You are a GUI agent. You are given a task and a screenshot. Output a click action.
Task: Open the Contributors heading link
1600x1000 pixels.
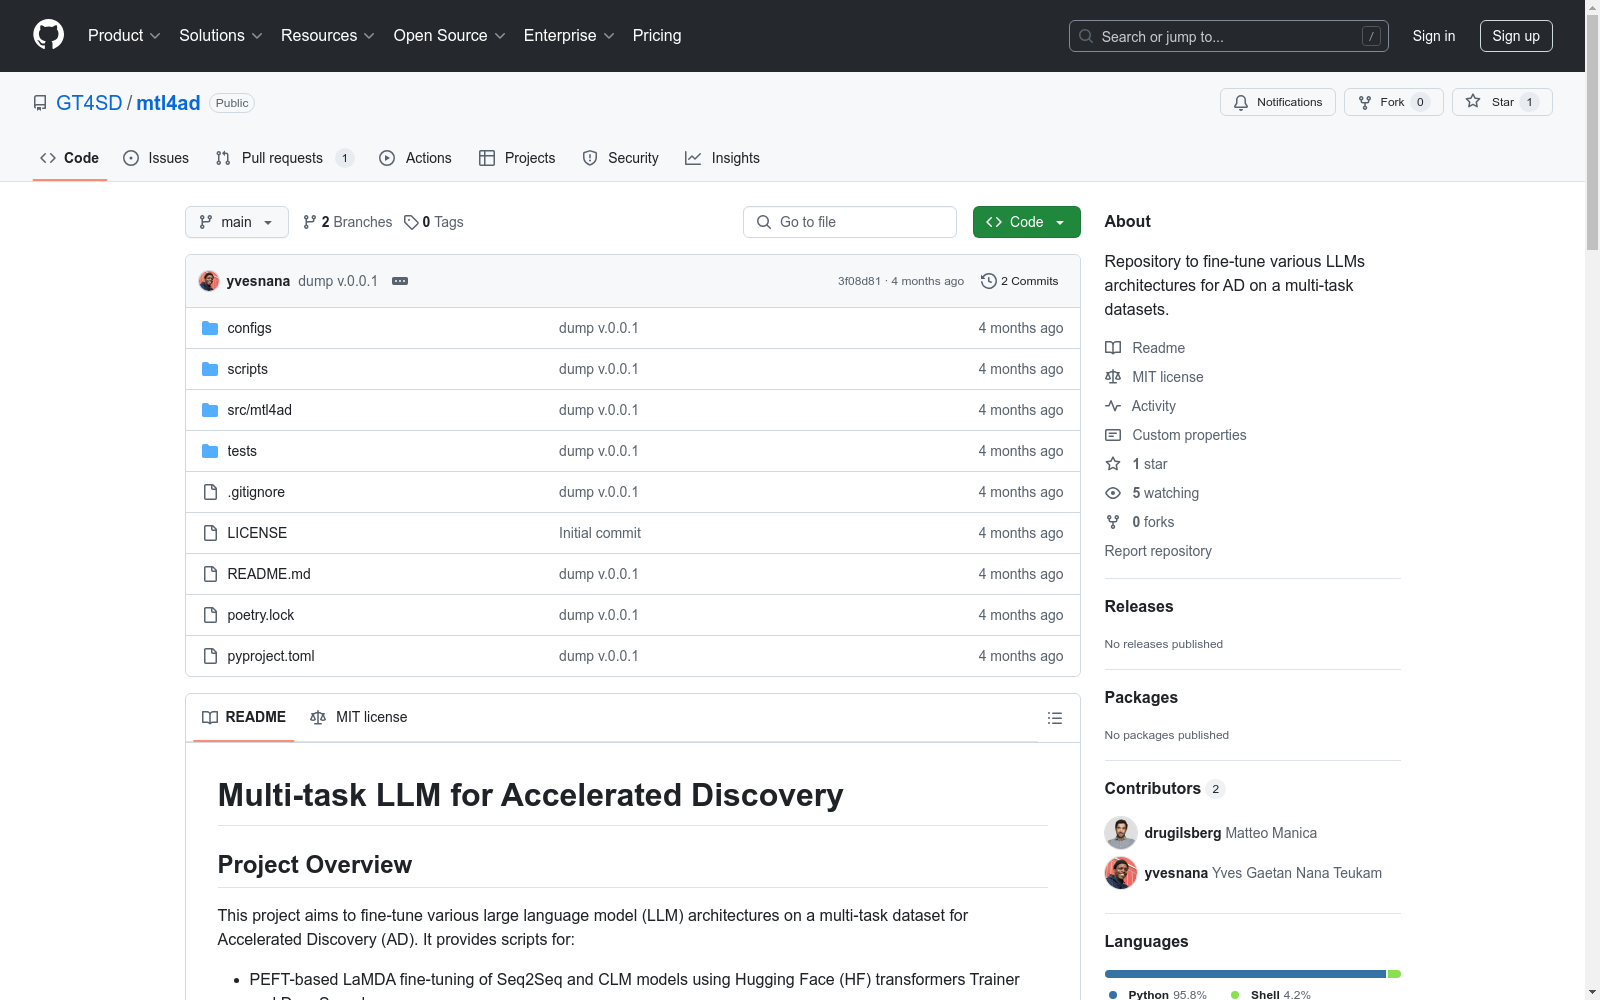pyautogui.click(x=1165, y=788)
